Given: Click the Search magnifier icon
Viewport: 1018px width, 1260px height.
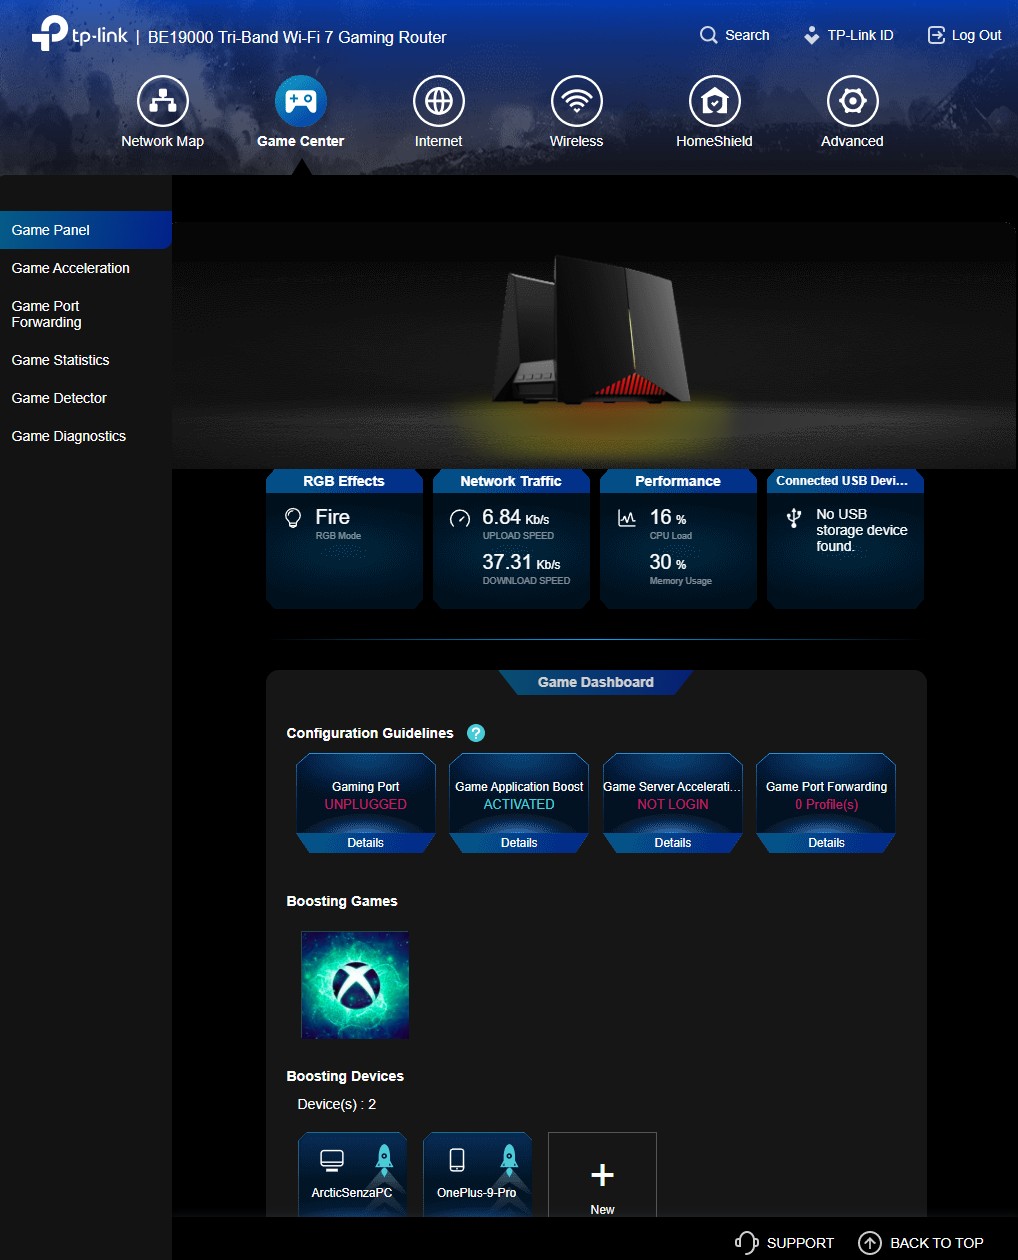Looking at the screenshot, I should pos(709,35).
